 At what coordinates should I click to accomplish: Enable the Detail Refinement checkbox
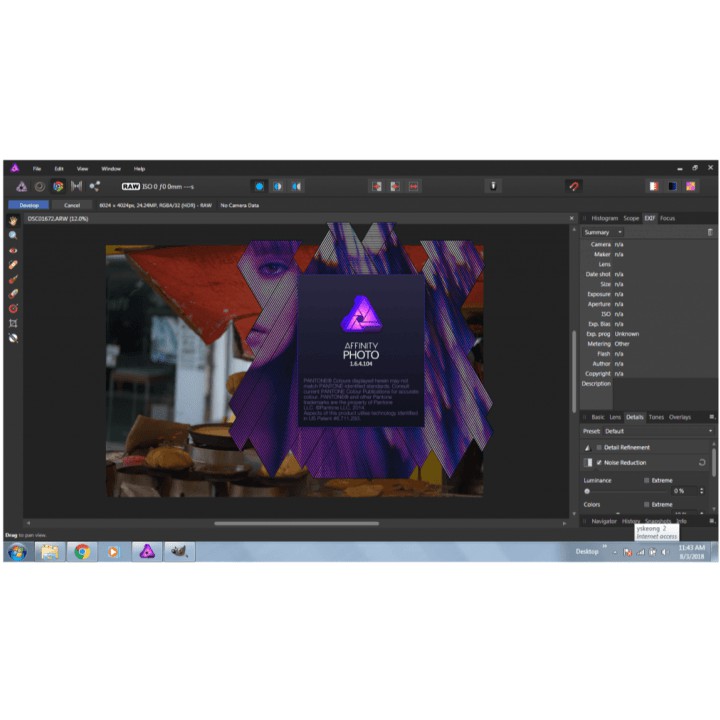pos(599,447)
